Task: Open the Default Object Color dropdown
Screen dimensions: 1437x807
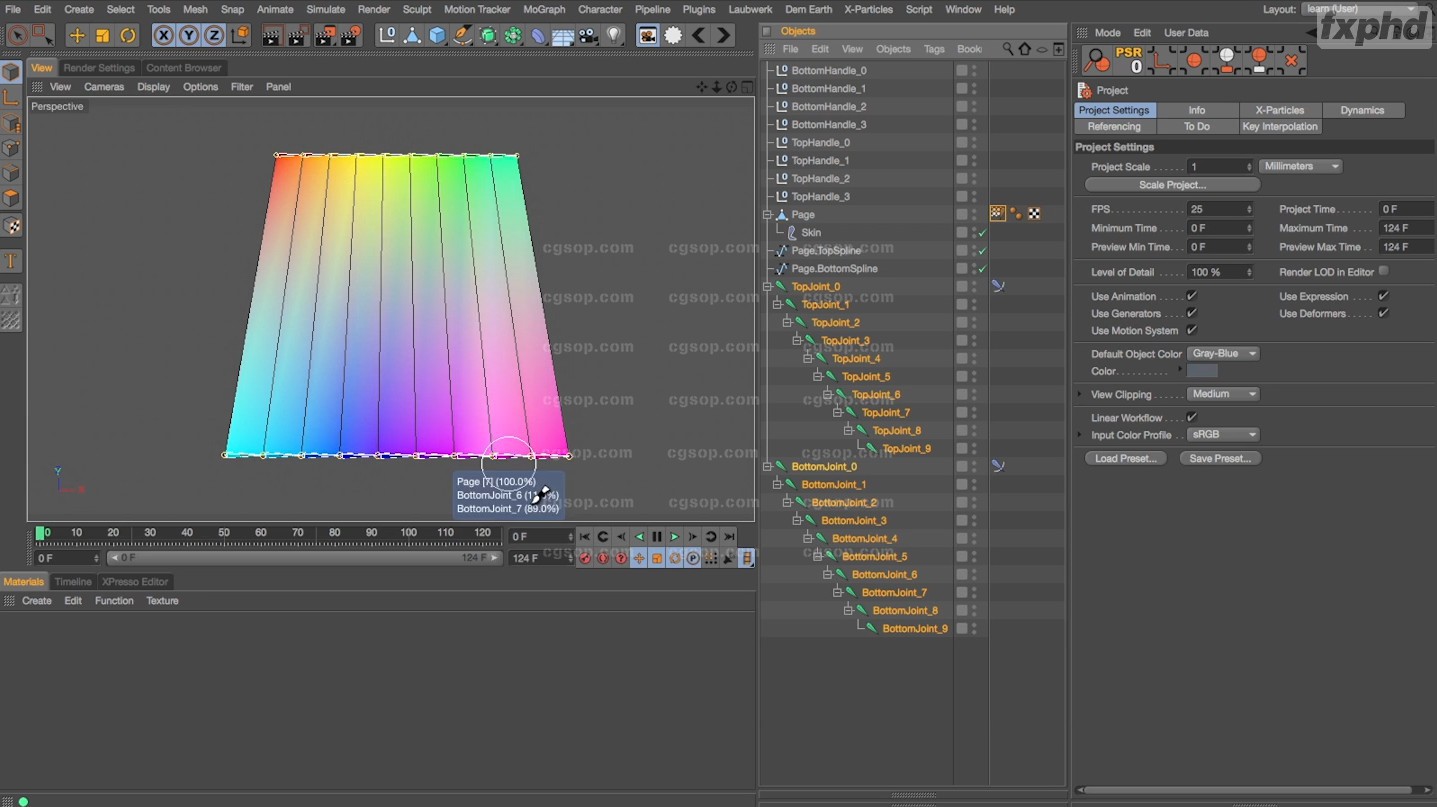Action: tap(1223, 354)
